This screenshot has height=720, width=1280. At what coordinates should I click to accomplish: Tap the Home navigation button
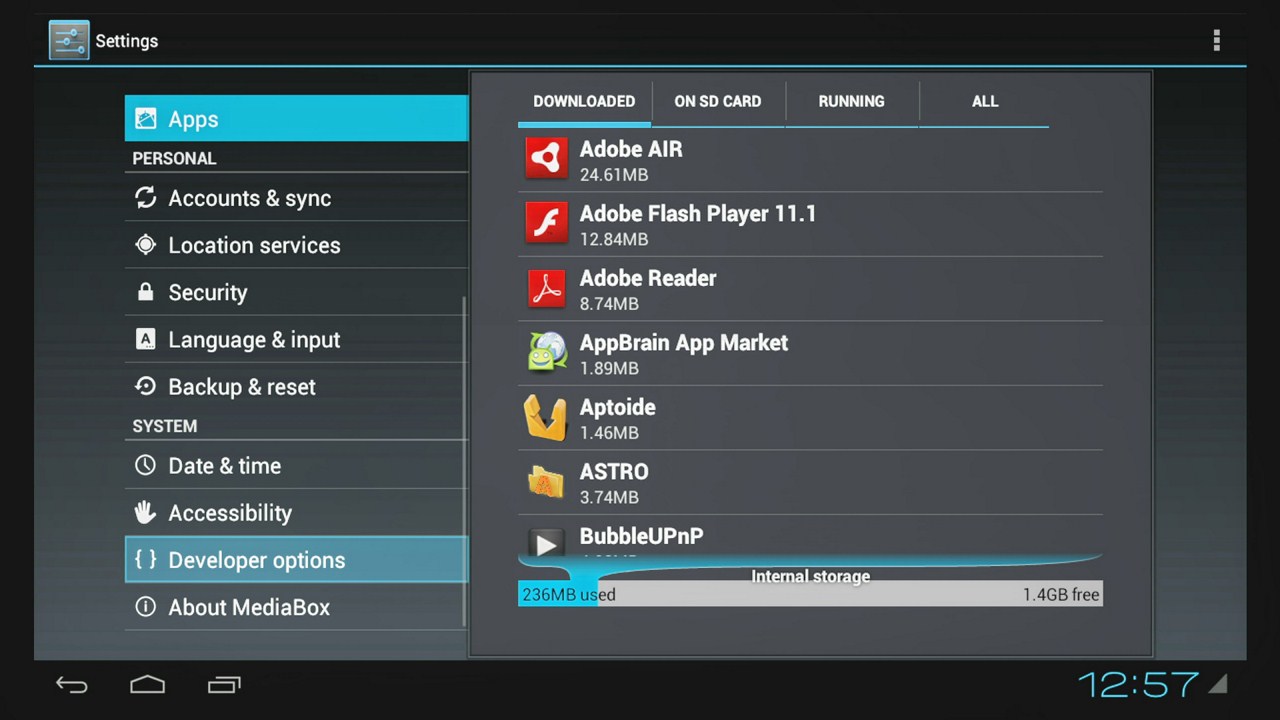coord(147,685)
